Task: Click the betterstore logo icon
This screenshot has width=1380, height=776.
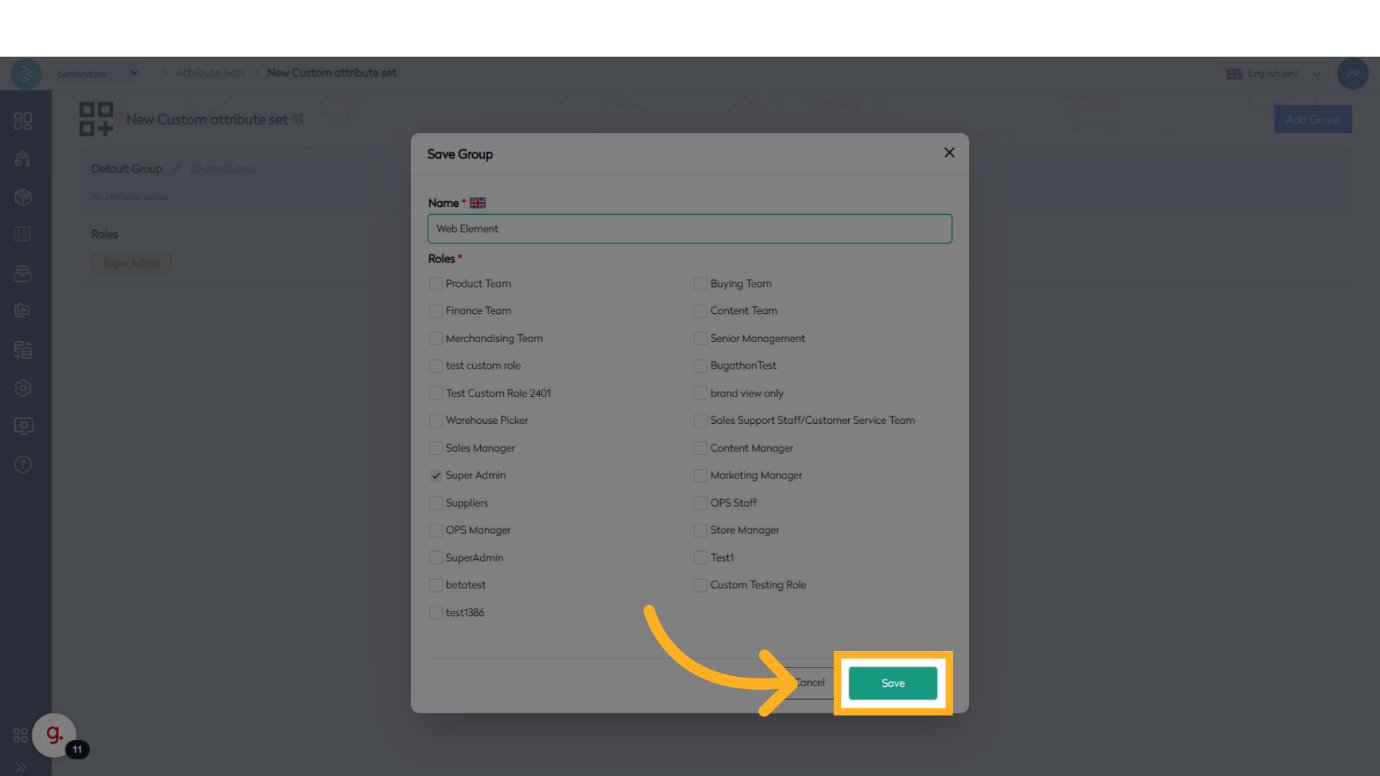Action: click(x=26, y=74)
